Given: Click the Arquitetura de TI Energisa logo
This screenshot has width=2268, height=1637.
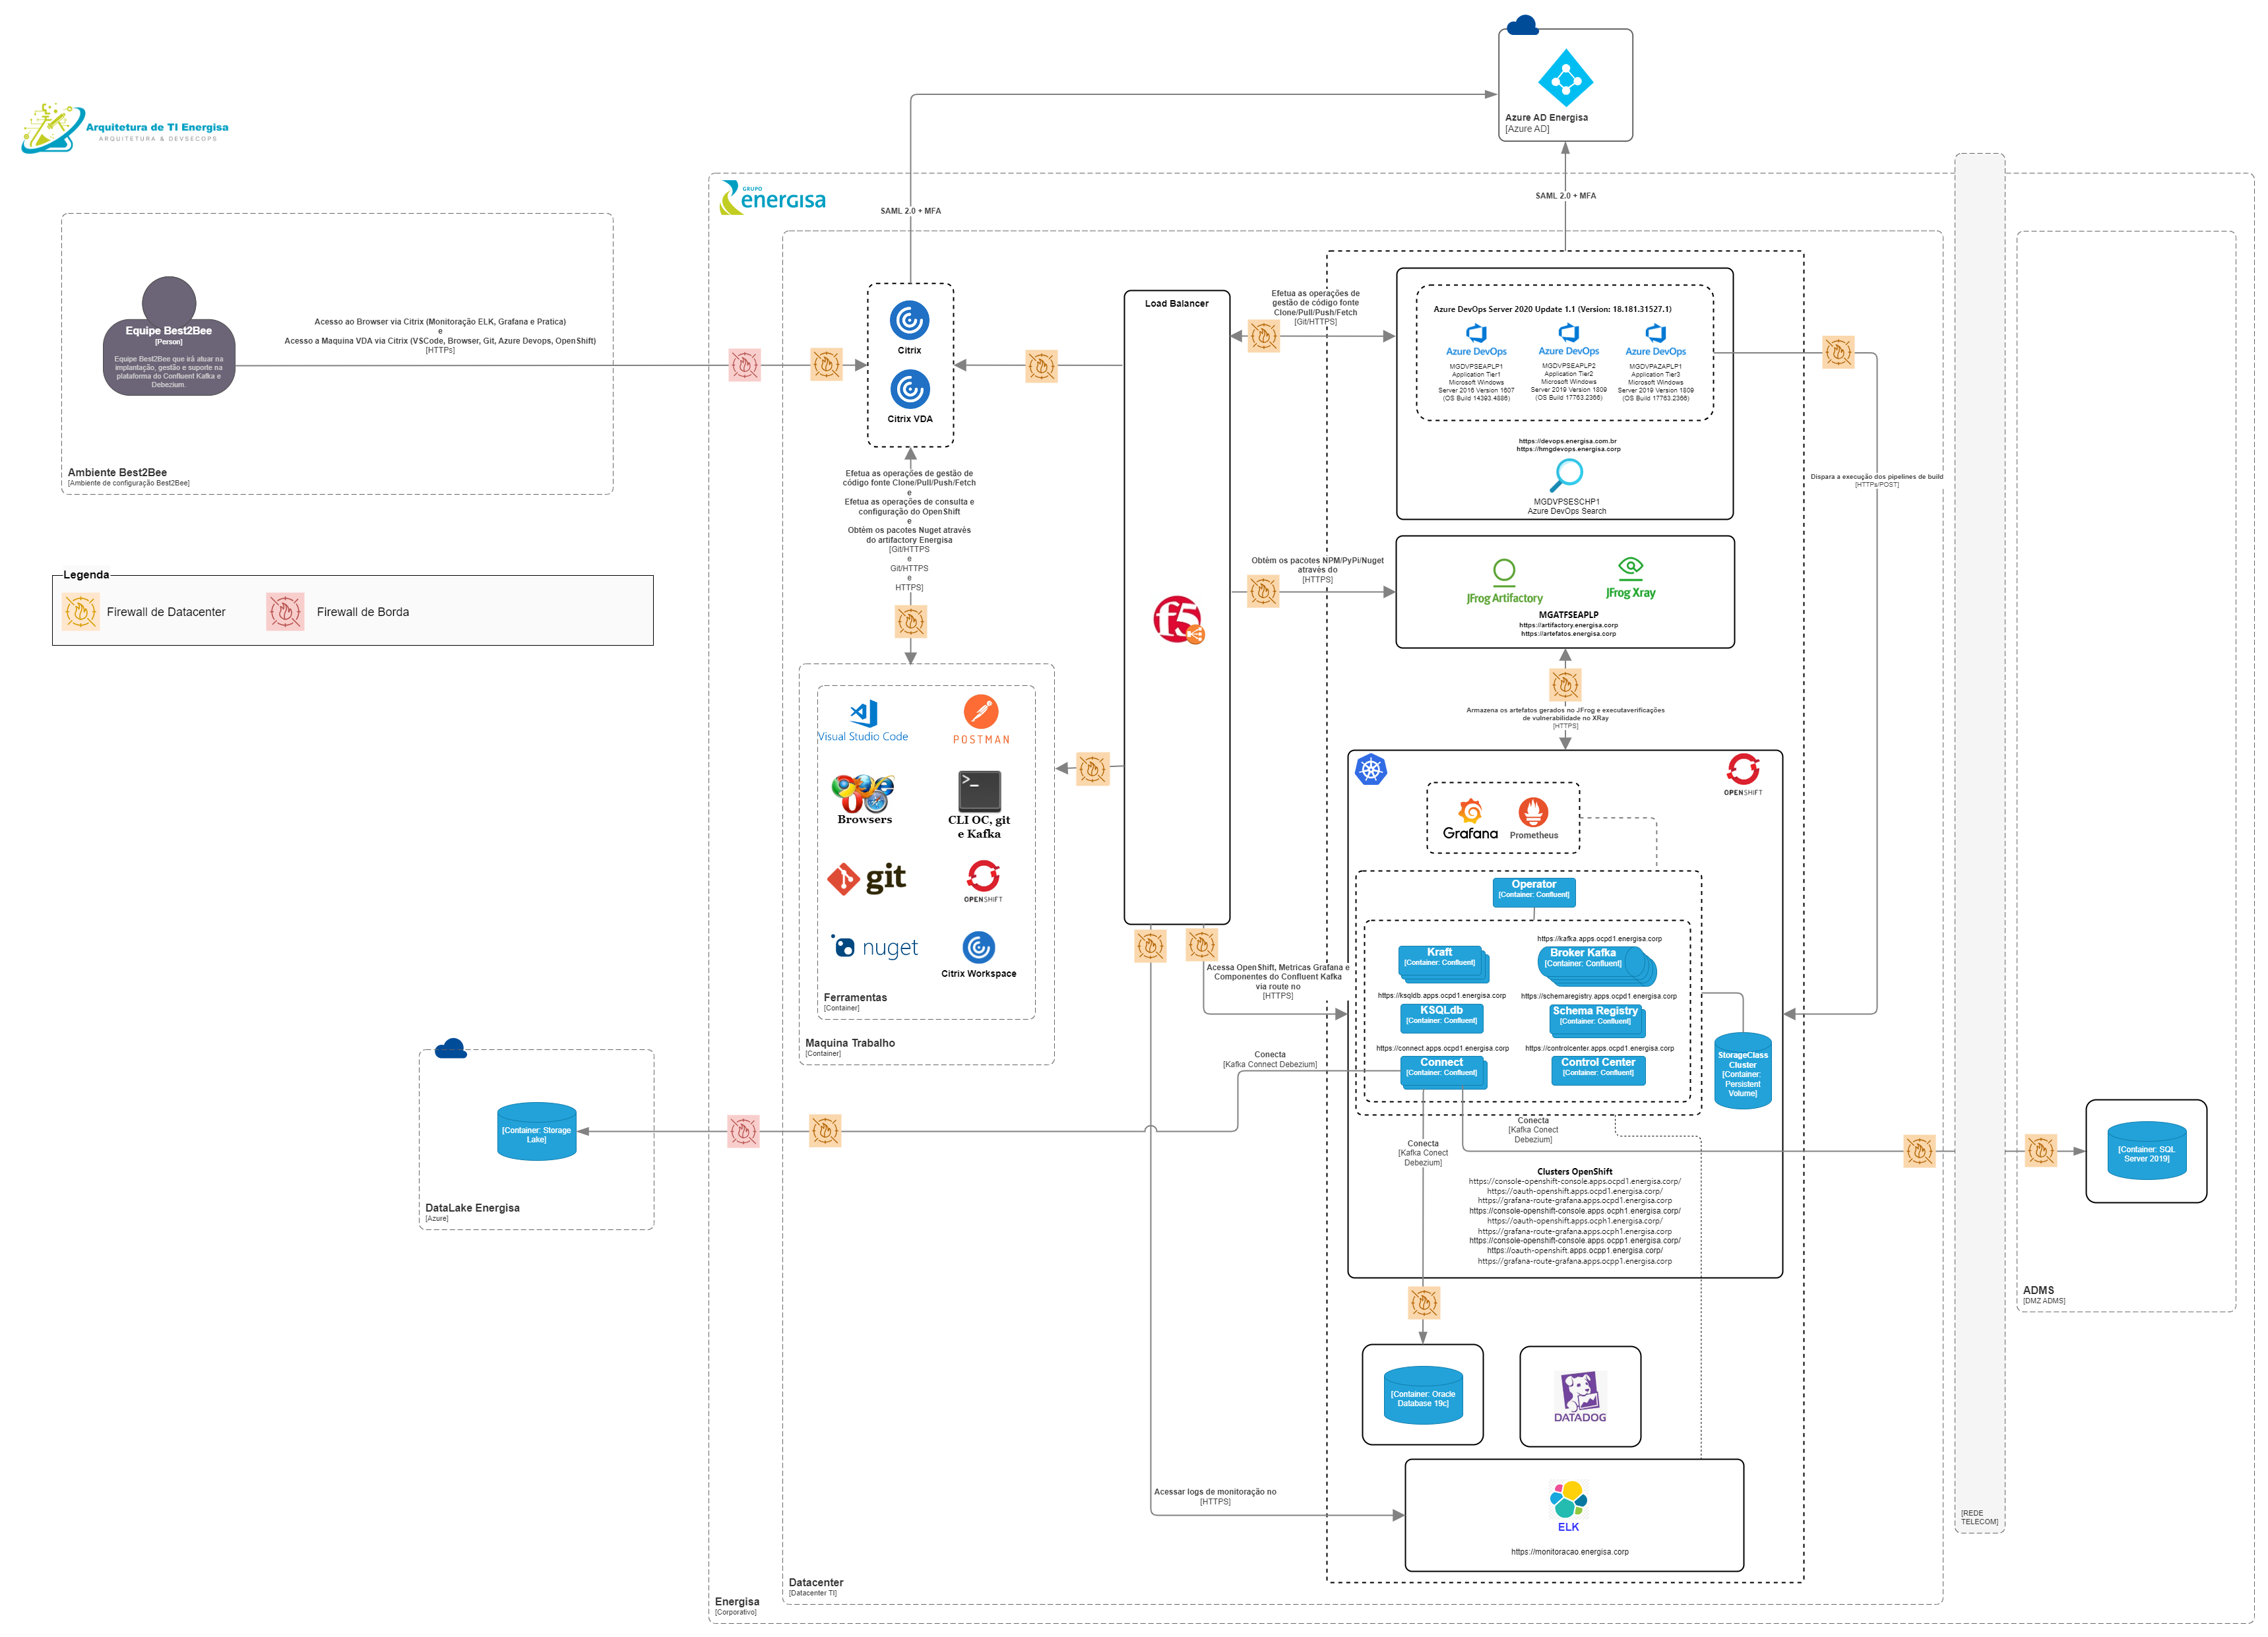Looking at the screenshot, I should click(x=124, y=128).
